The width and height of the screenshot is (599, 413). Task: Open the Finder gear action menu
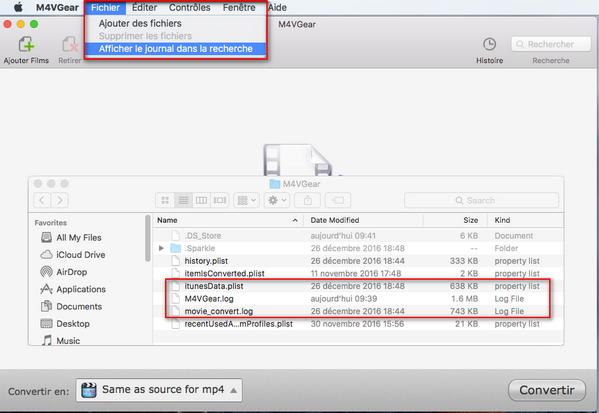(x=277, y=200)
